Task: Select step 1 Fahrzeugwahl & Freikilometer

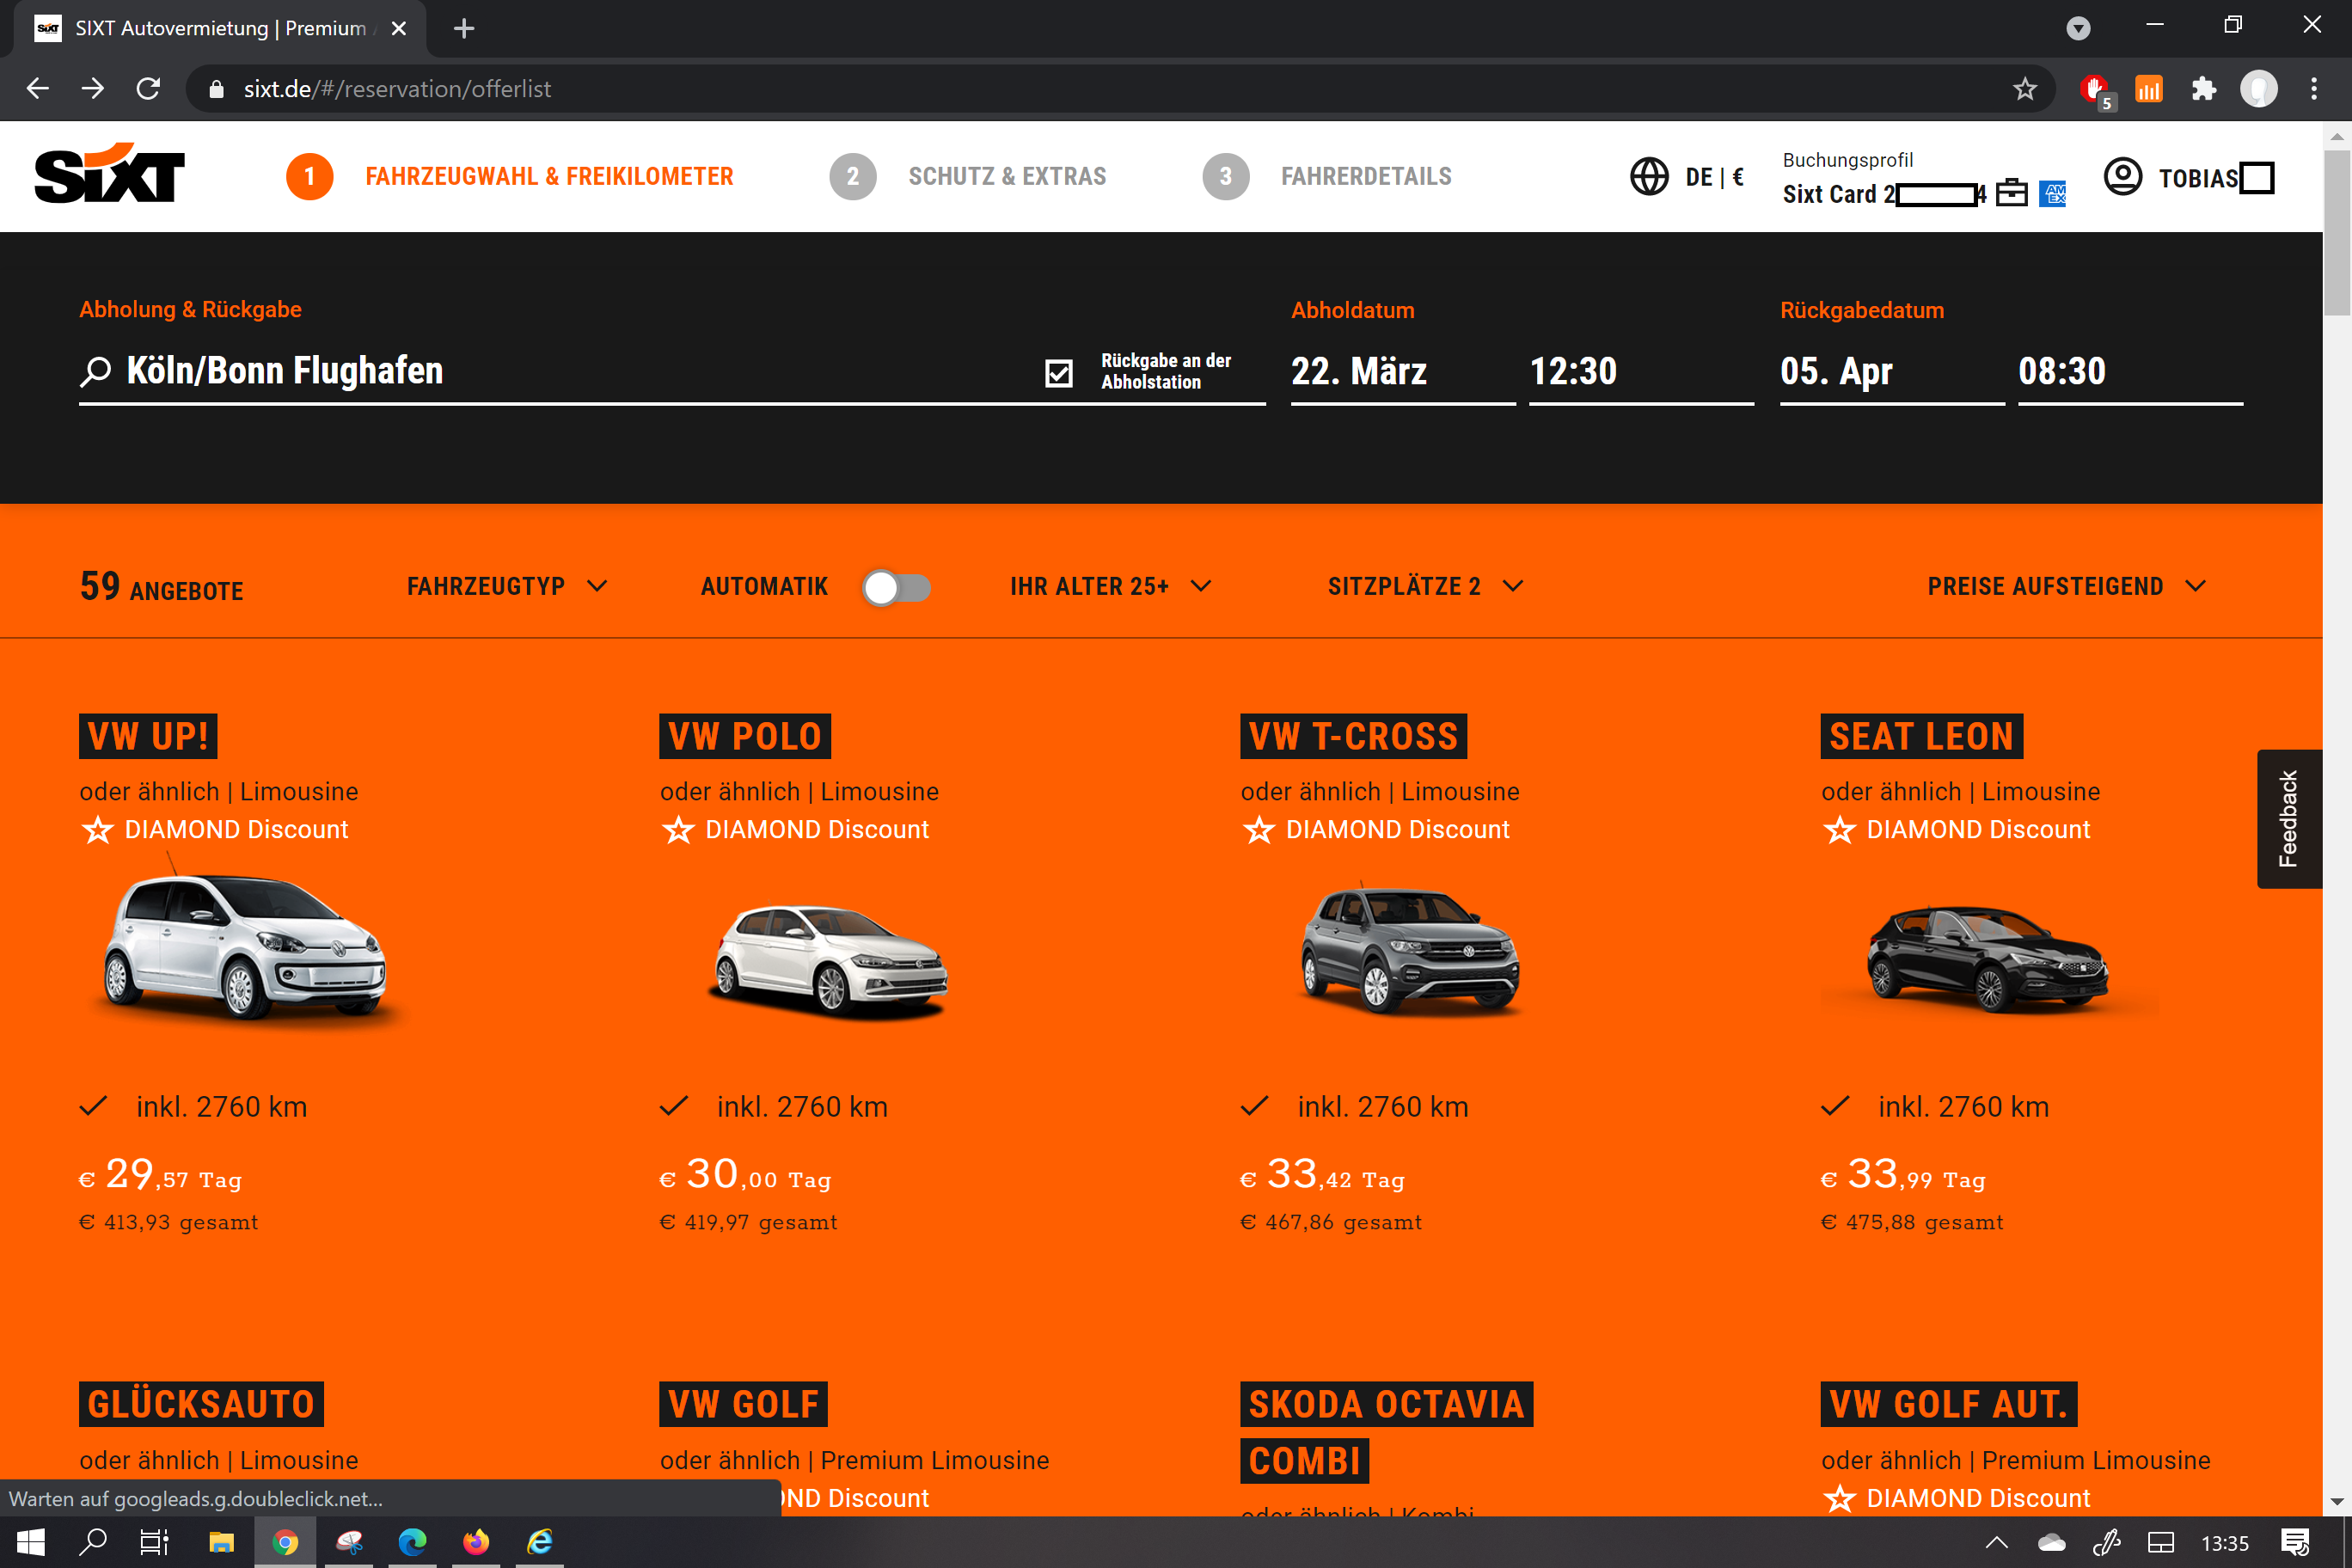Action: pos(510,176)
